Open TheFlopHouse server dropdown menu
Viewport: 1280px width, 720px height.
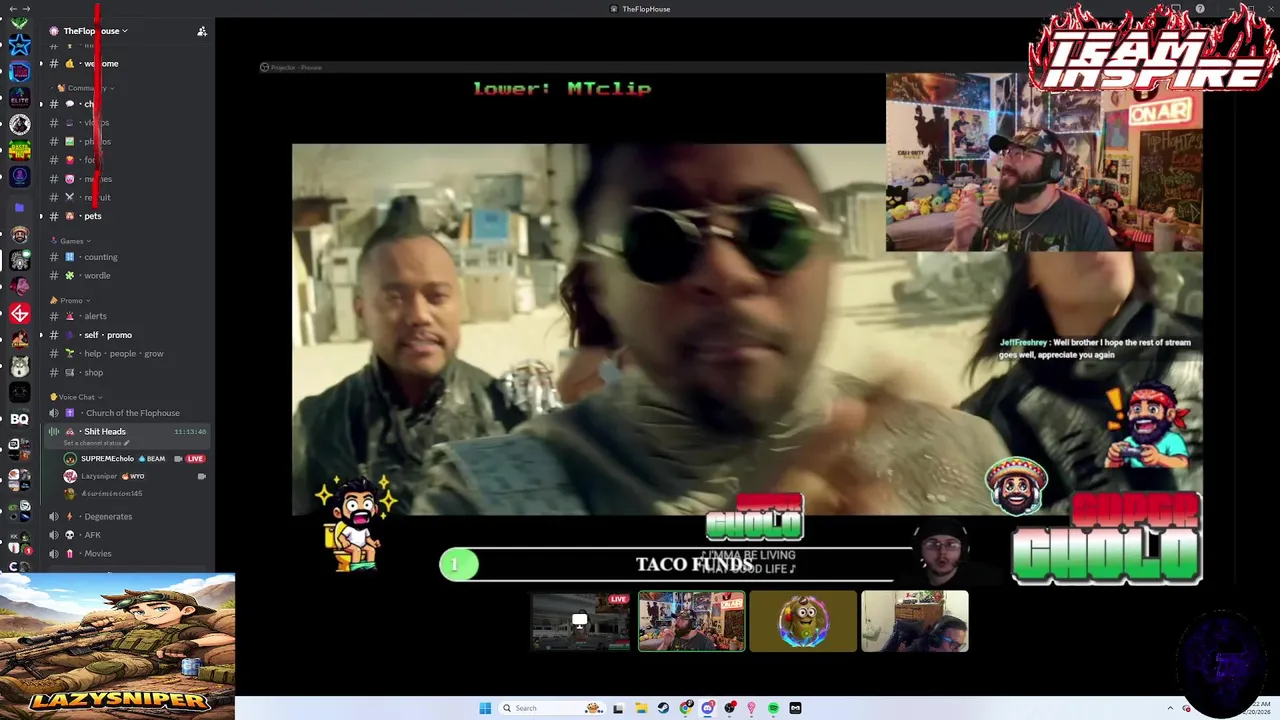[96, 31]
